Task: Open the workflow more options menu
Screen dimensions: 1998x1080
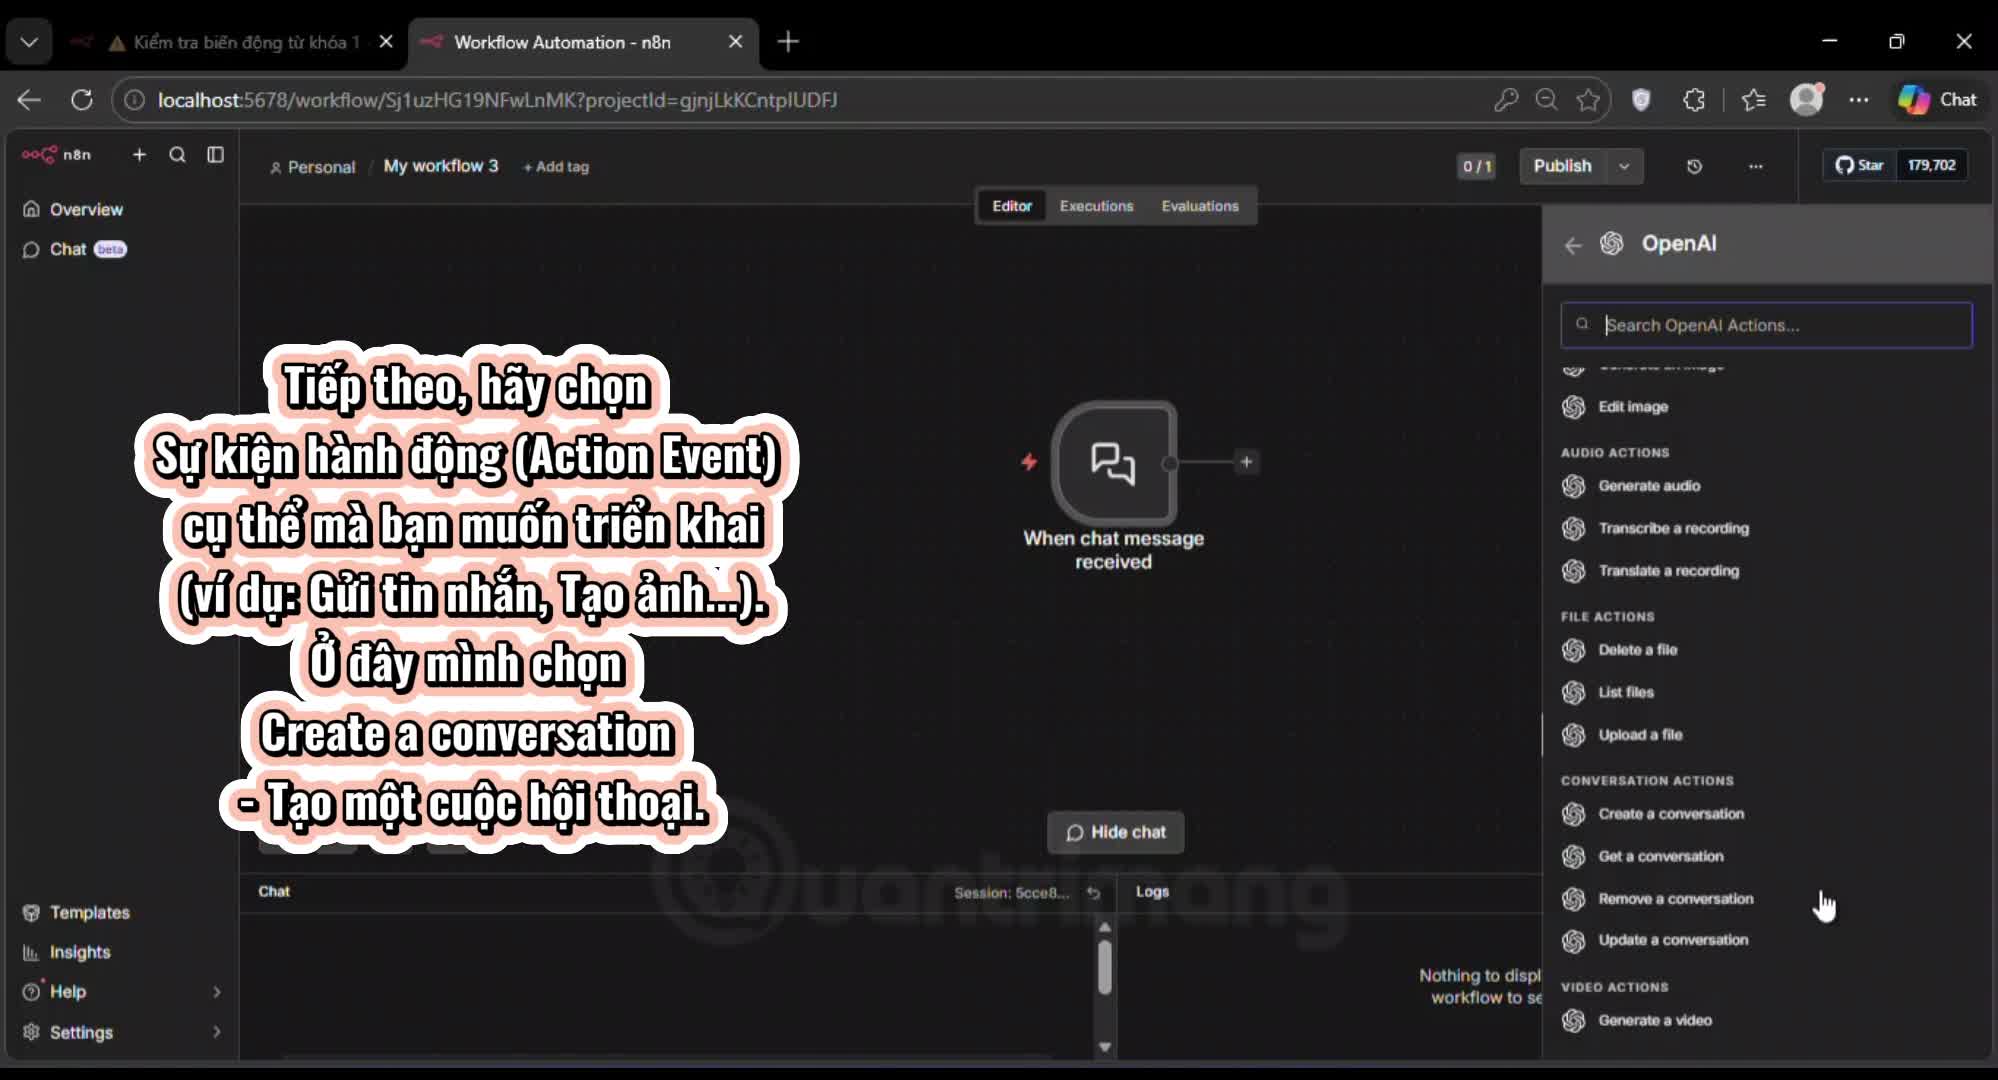Action: pyautogui.click(x=1755, y=166)
